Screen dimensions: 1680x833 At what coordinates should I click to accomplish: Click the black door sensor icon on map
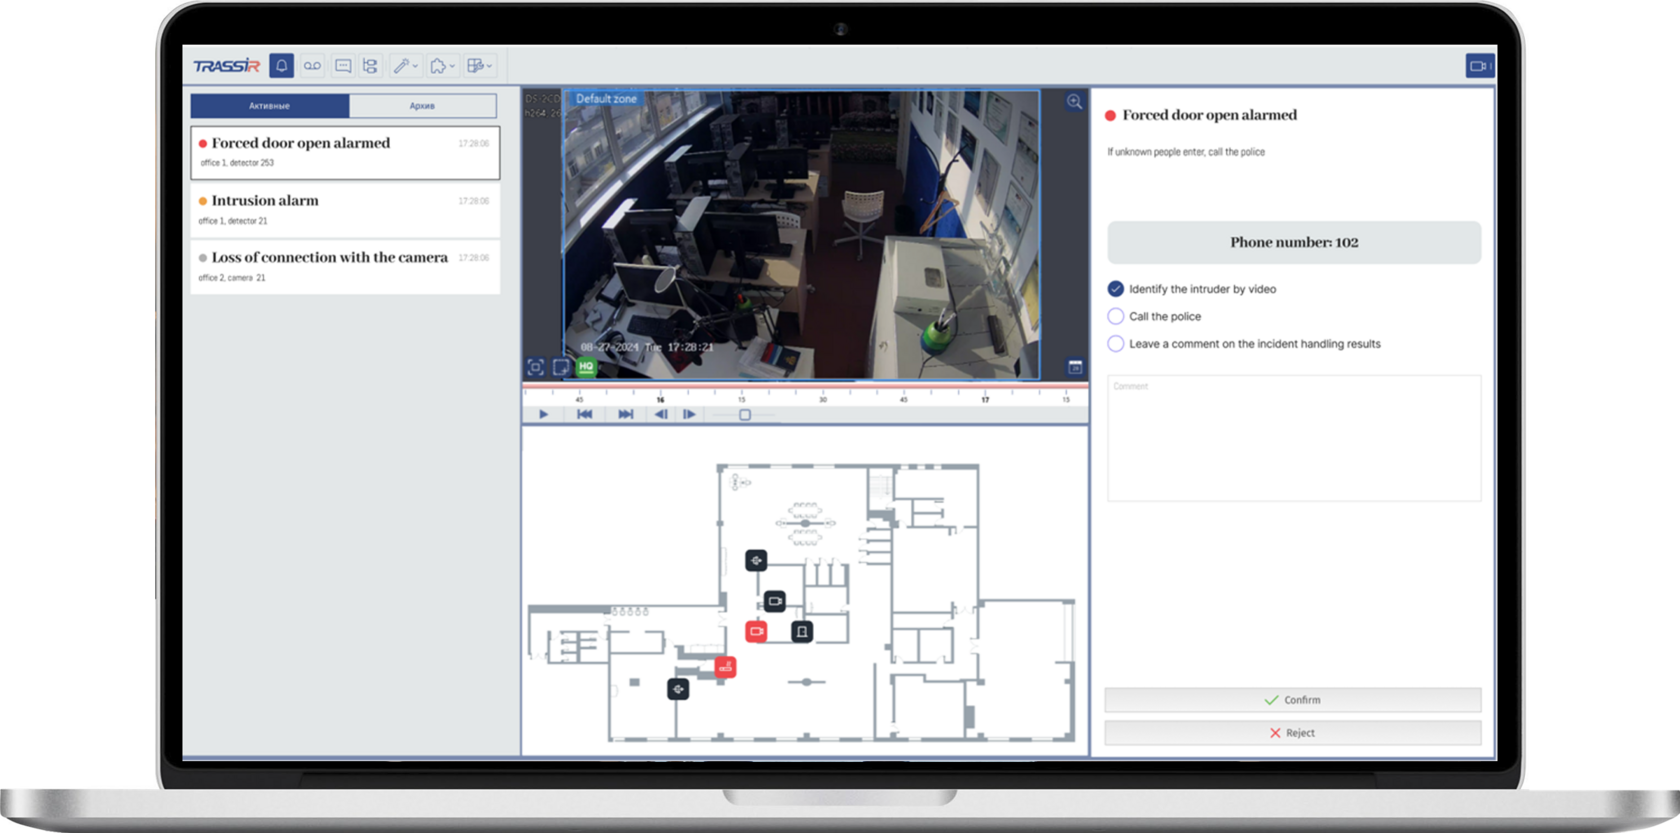coord(802,631)
